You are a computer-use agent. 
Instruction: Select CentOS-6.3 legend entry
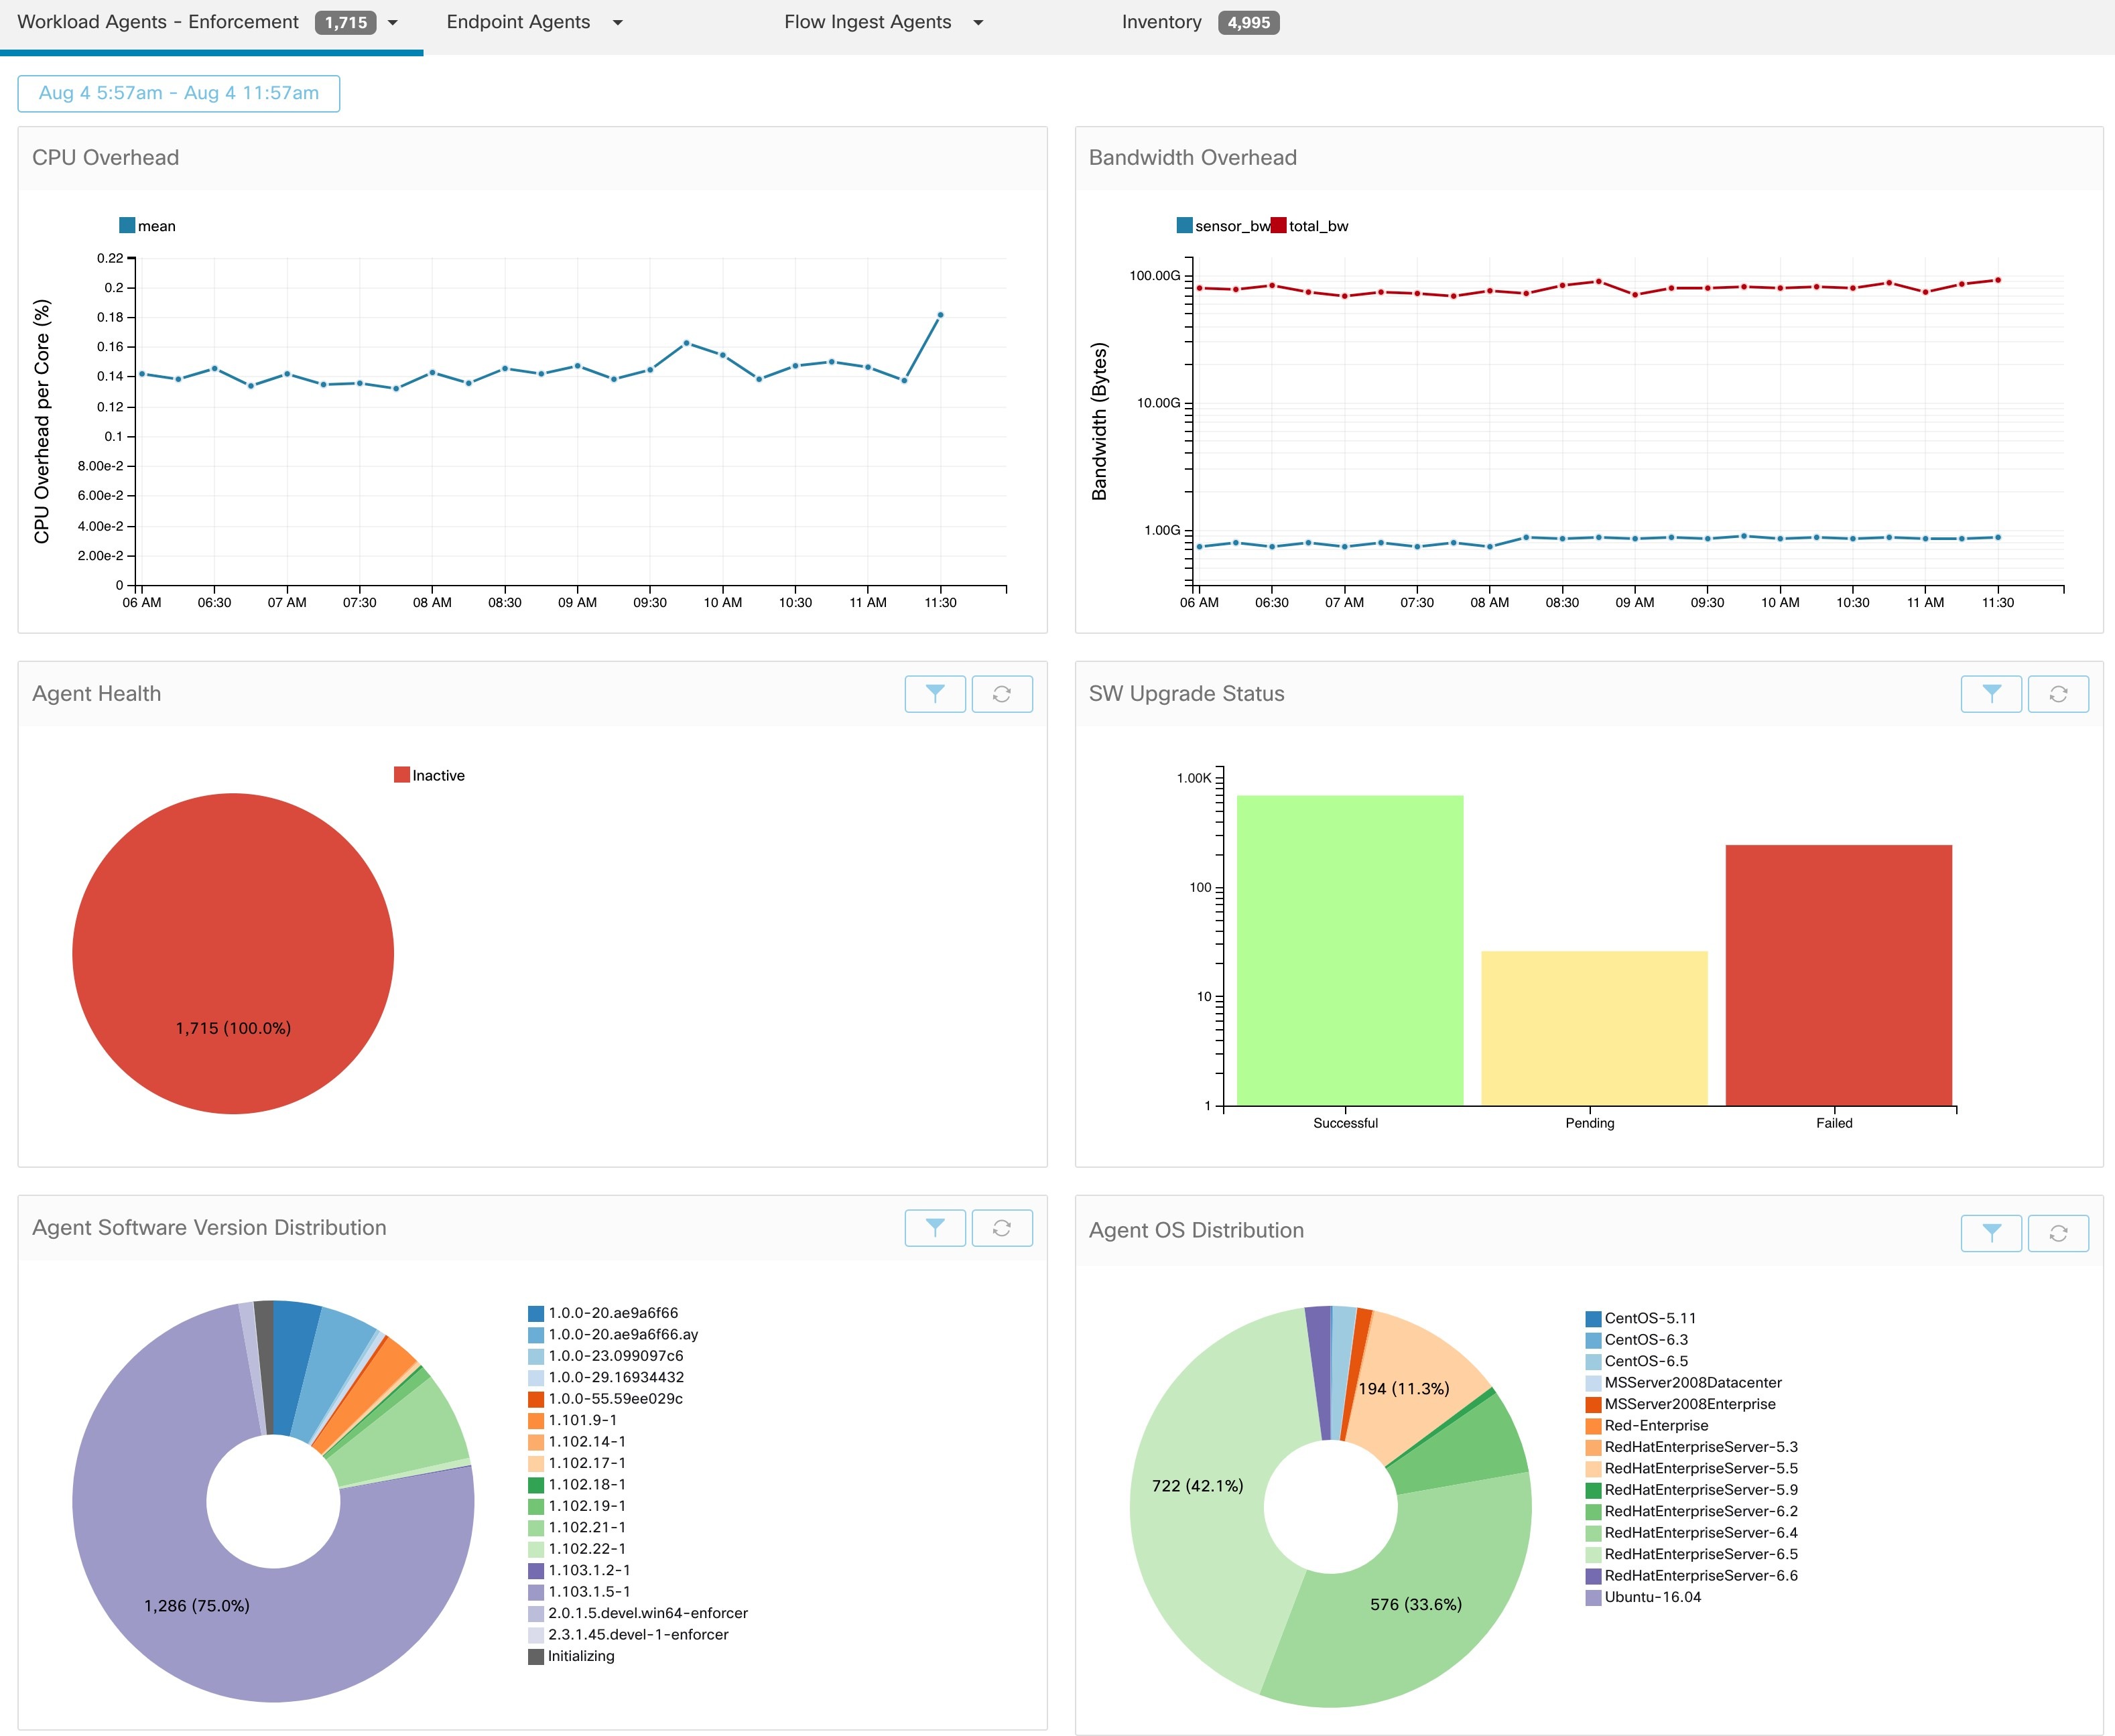[x=1637, y=1340]
